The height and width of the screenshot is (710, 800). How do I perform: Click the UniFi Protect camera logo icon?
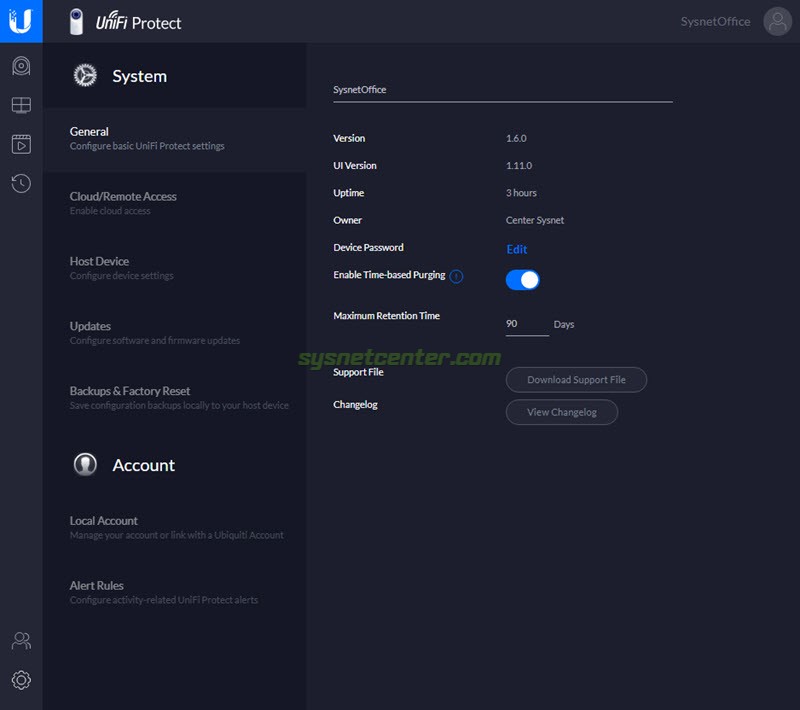click(77, 22)
